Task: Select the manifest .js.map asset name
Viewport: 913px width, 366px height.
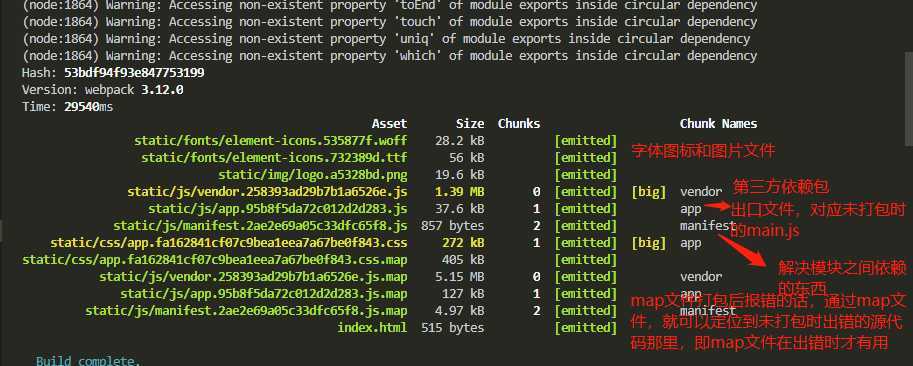Action: [246, 310]
